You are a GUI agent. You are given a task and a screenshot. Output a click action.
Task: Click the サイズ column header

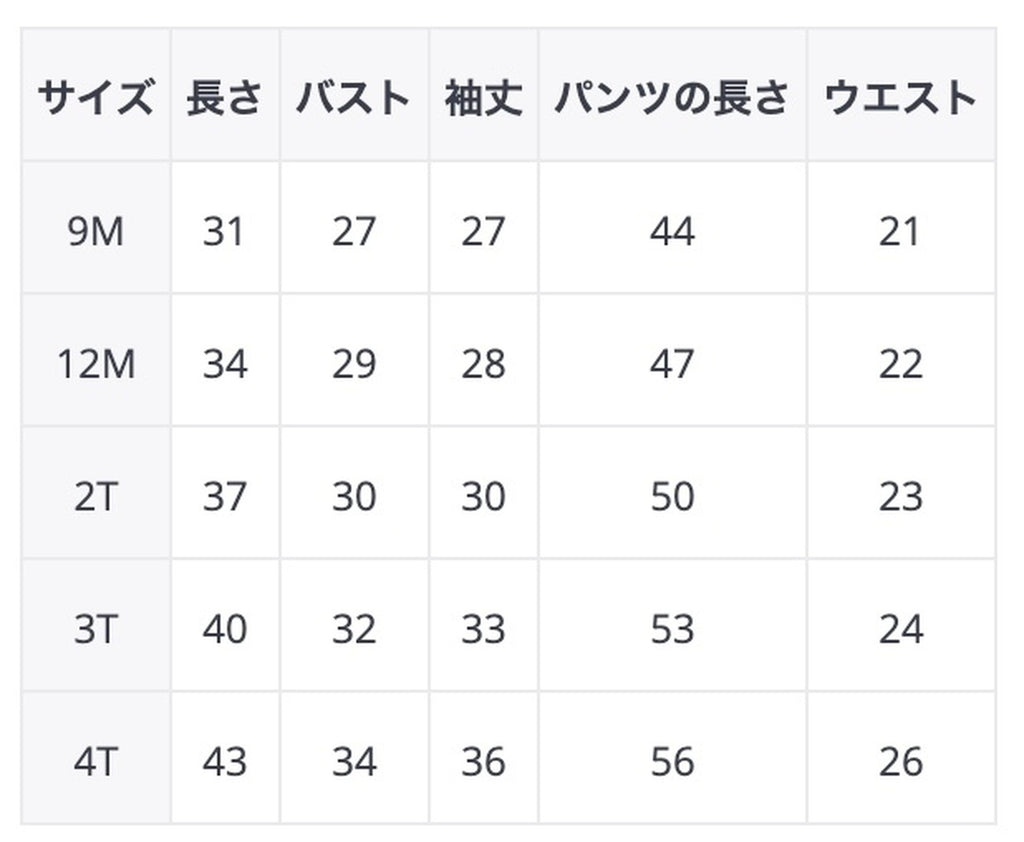point(95,98)
